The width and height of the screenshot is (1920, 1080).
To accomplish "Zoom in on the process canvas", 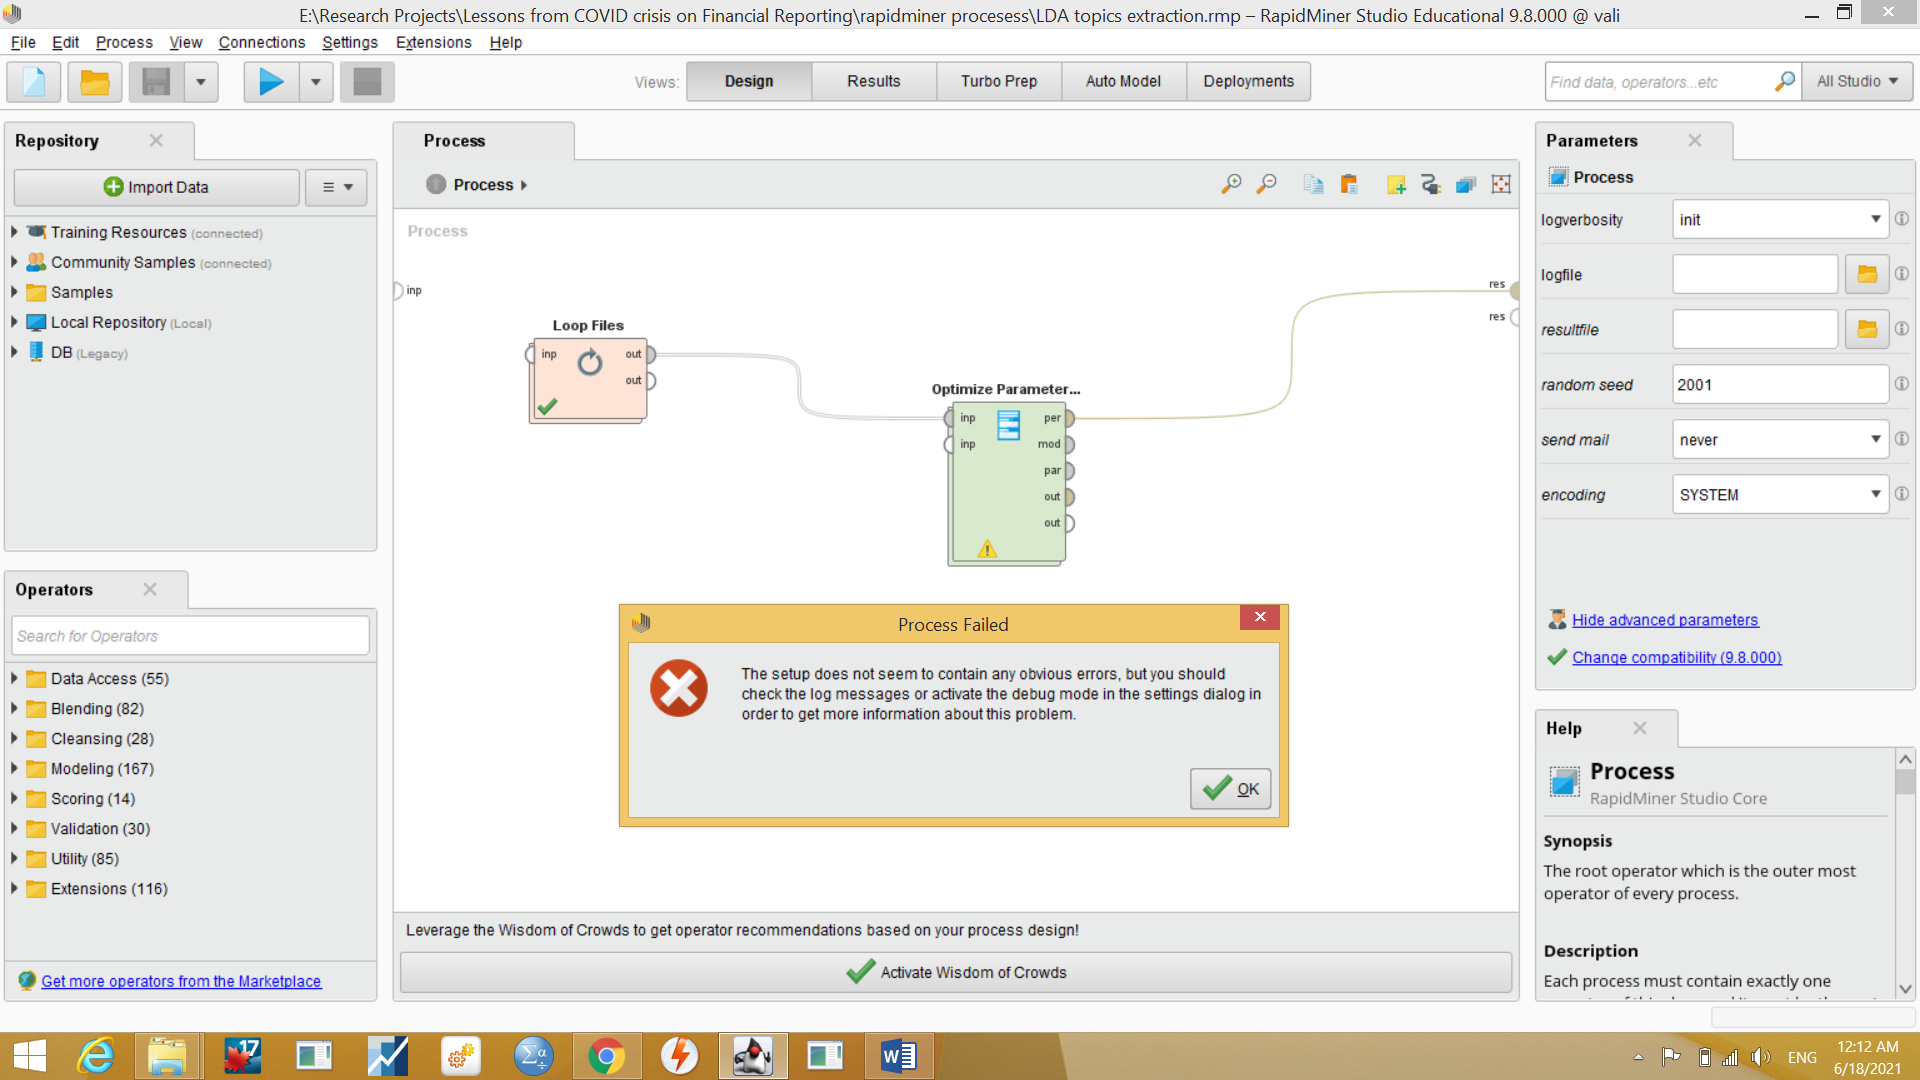I will coord(1231,184).
